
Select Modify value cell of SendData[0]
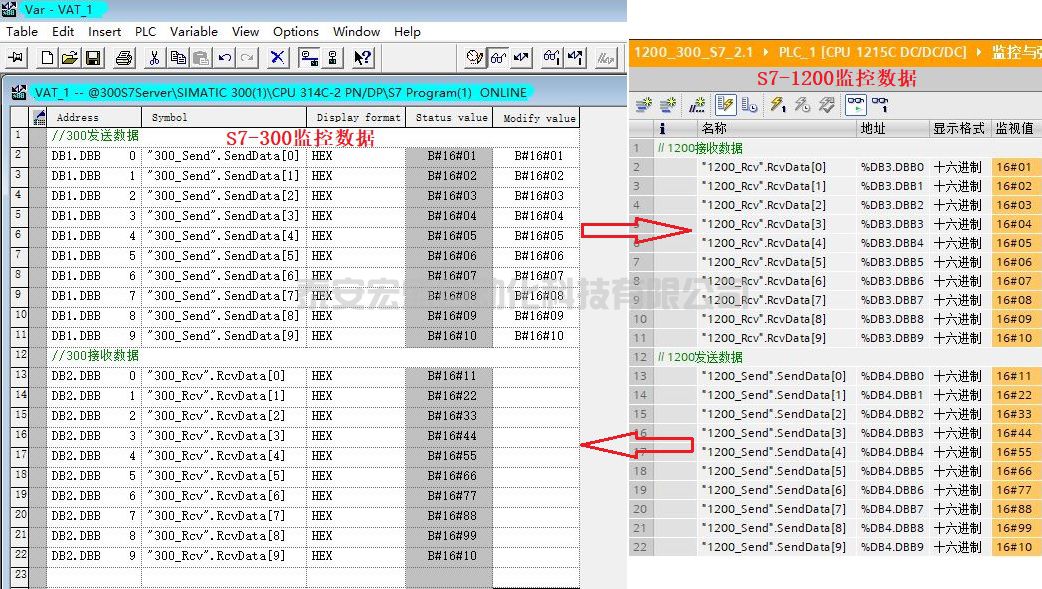pos(538,156)
